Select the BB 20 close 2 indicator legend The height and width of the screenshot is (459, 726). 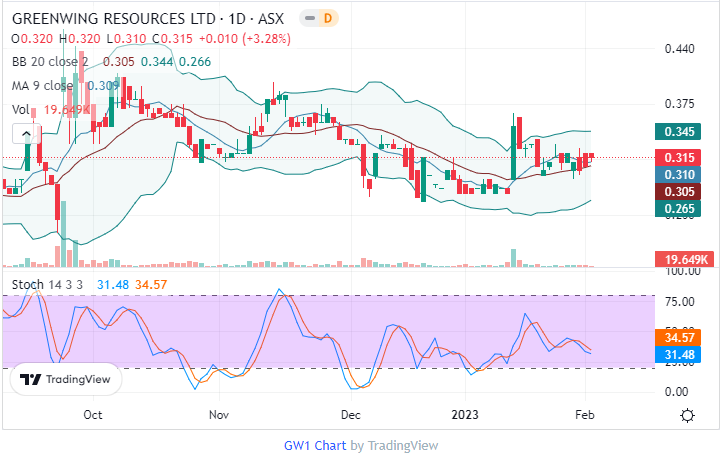51,62
